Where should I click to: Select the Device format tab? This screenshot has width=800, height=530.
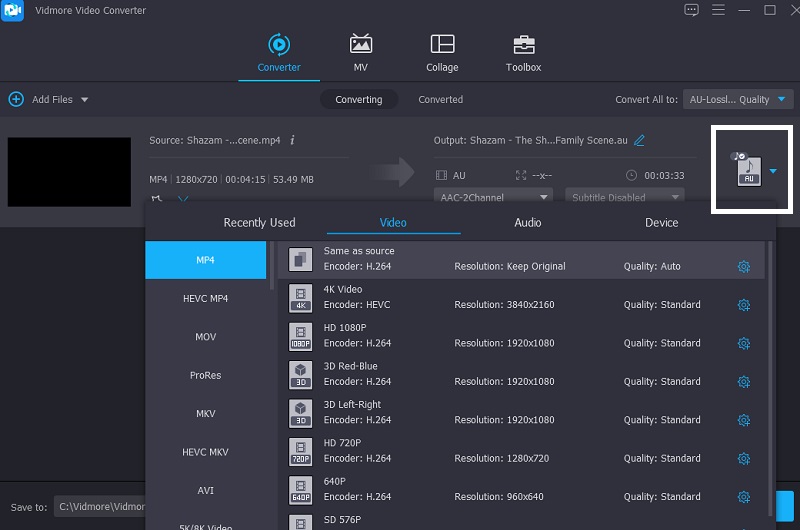tap(661, 223)
